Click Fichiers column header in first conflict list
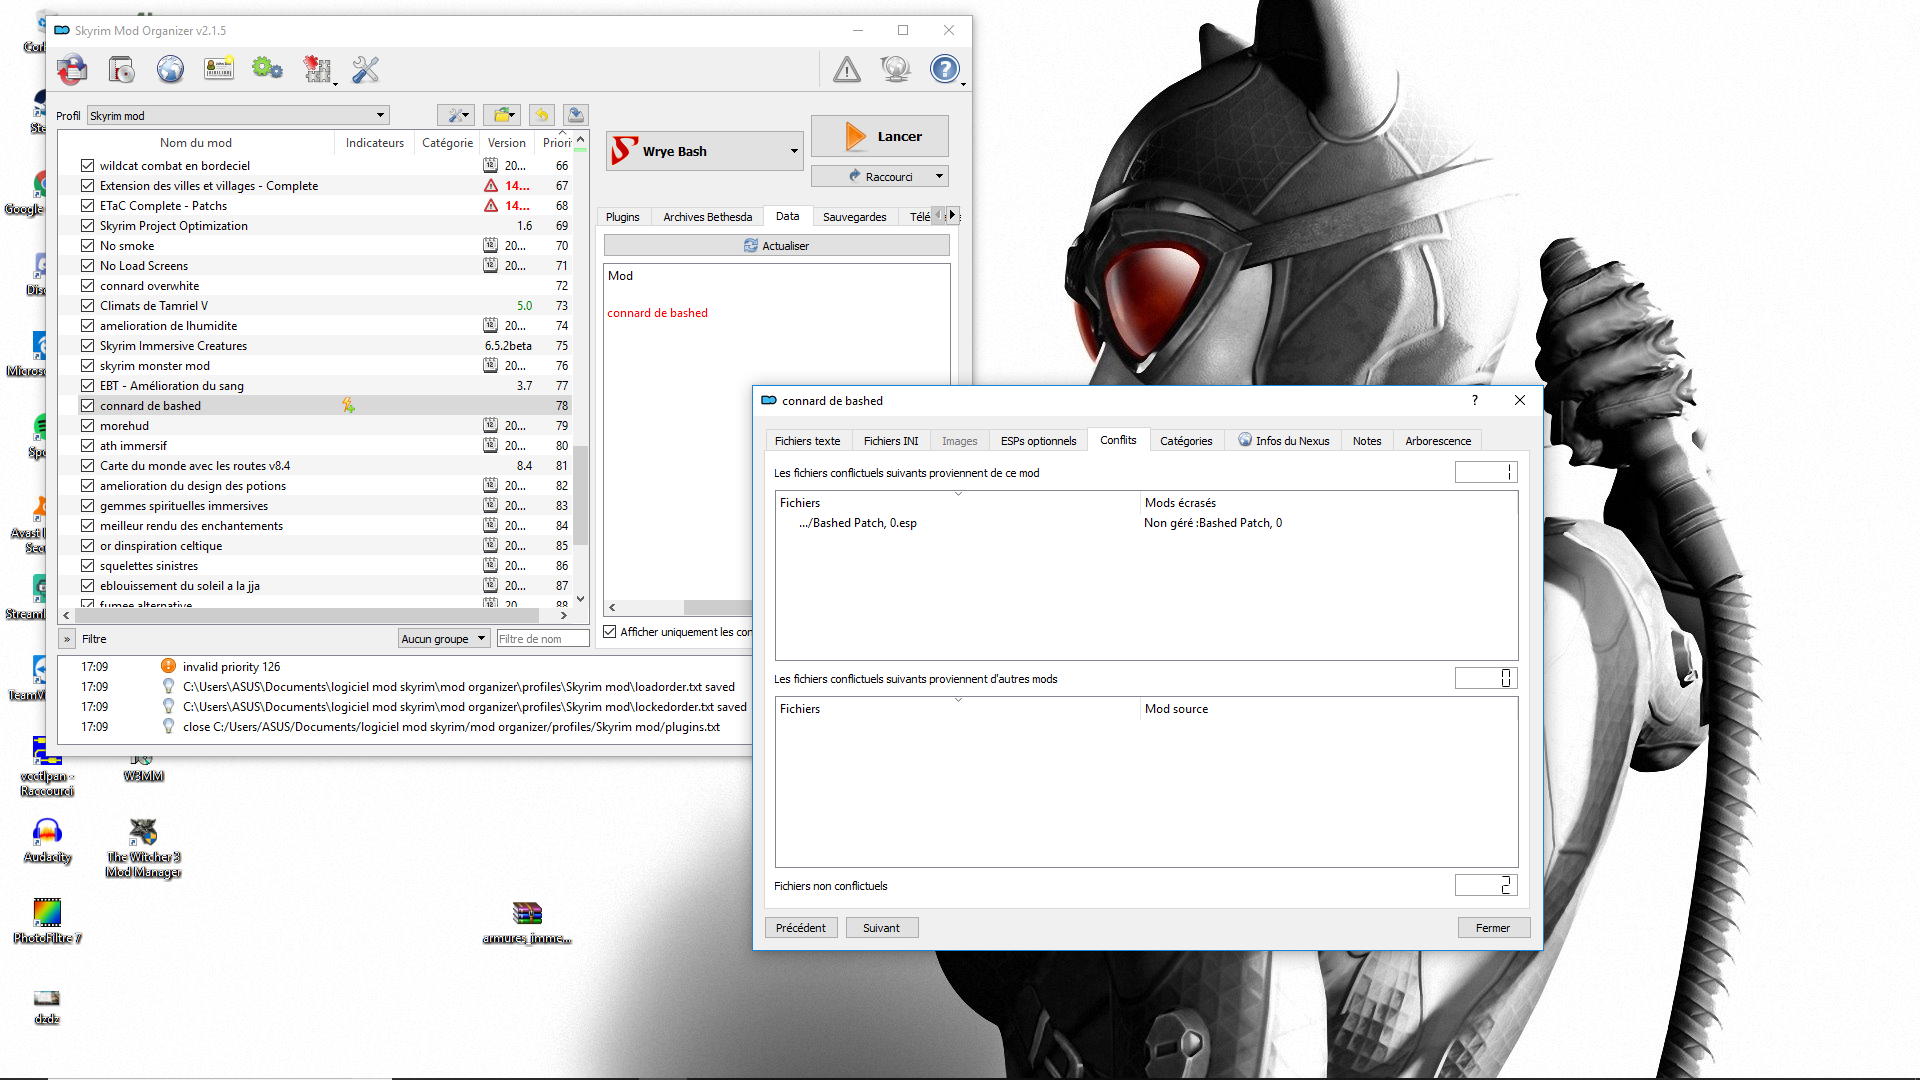 pyautogui.click(x=958, y=503)
